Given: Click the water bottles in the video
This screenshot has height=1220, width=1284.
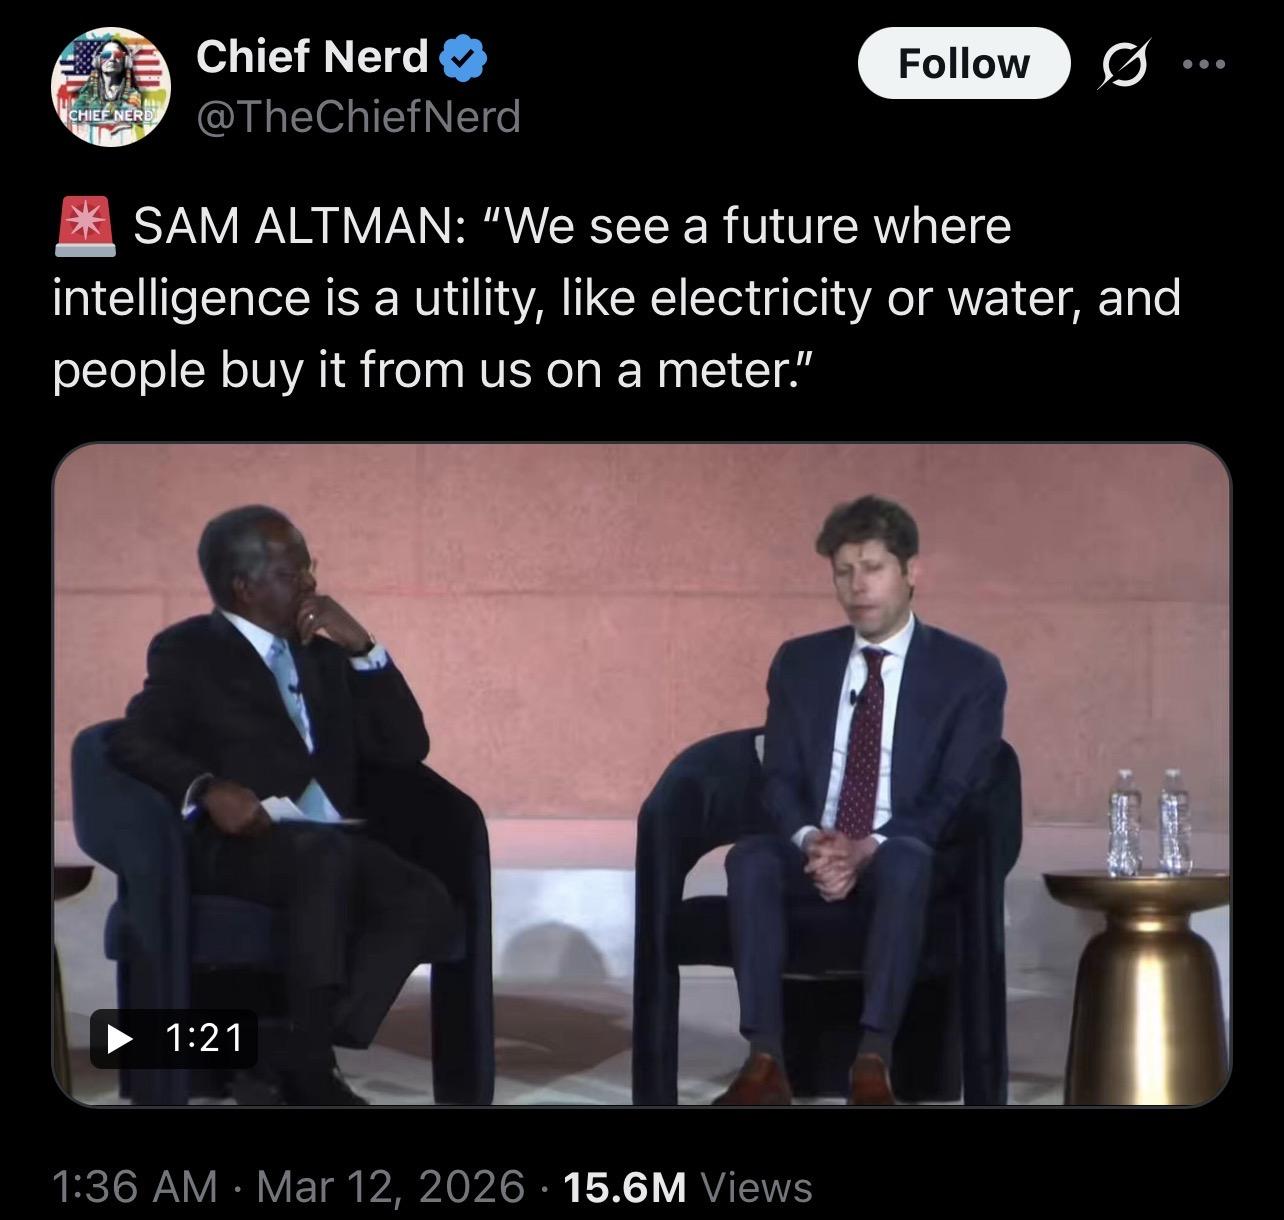Looking at the screenshot, I should click(x=1150, y=822).
